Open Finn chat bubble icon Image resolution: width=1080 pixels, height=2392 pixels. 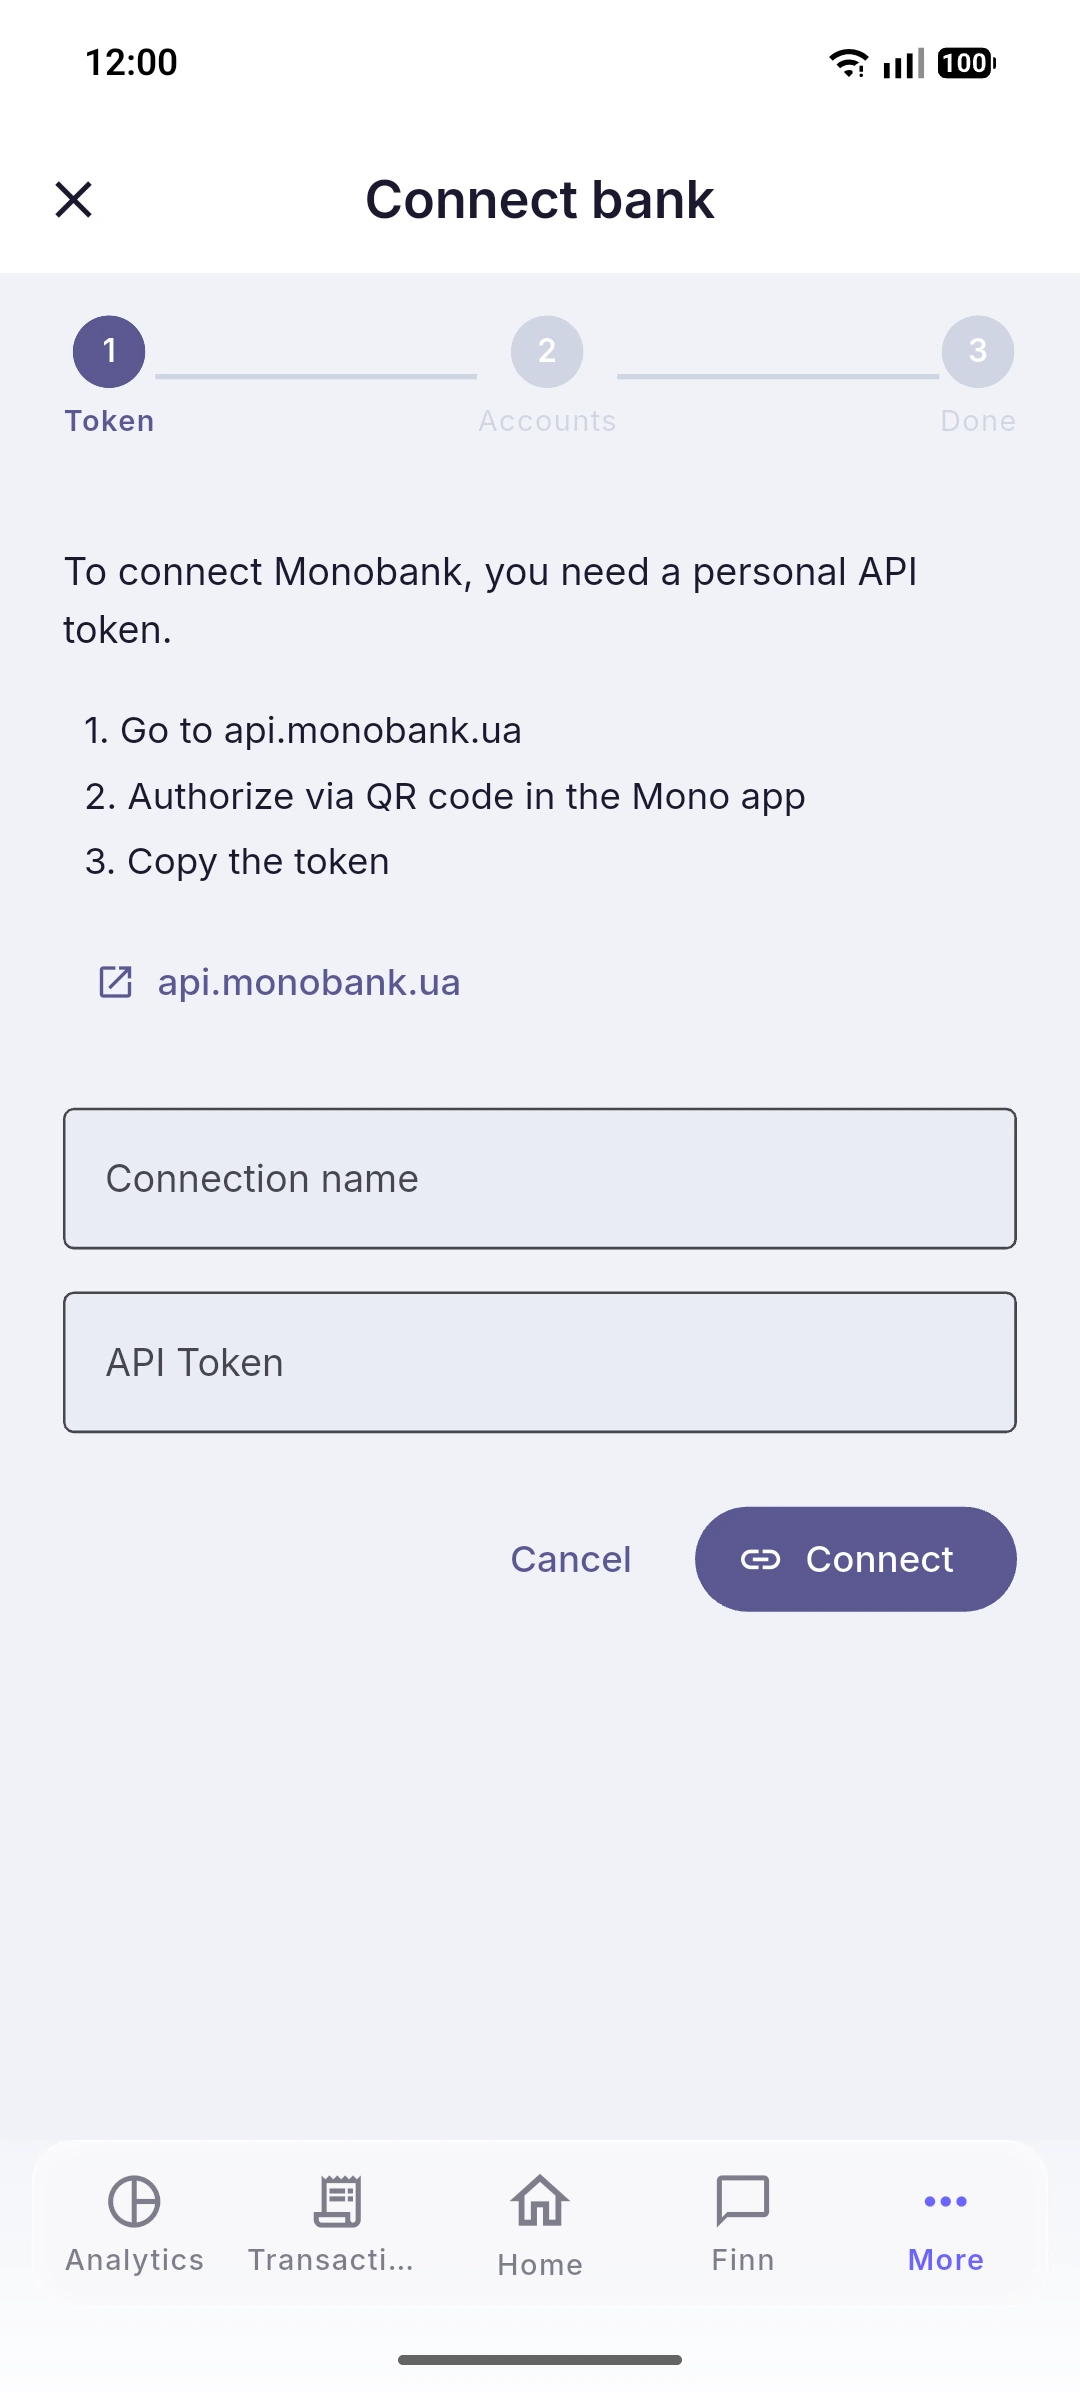point(743,2201)
